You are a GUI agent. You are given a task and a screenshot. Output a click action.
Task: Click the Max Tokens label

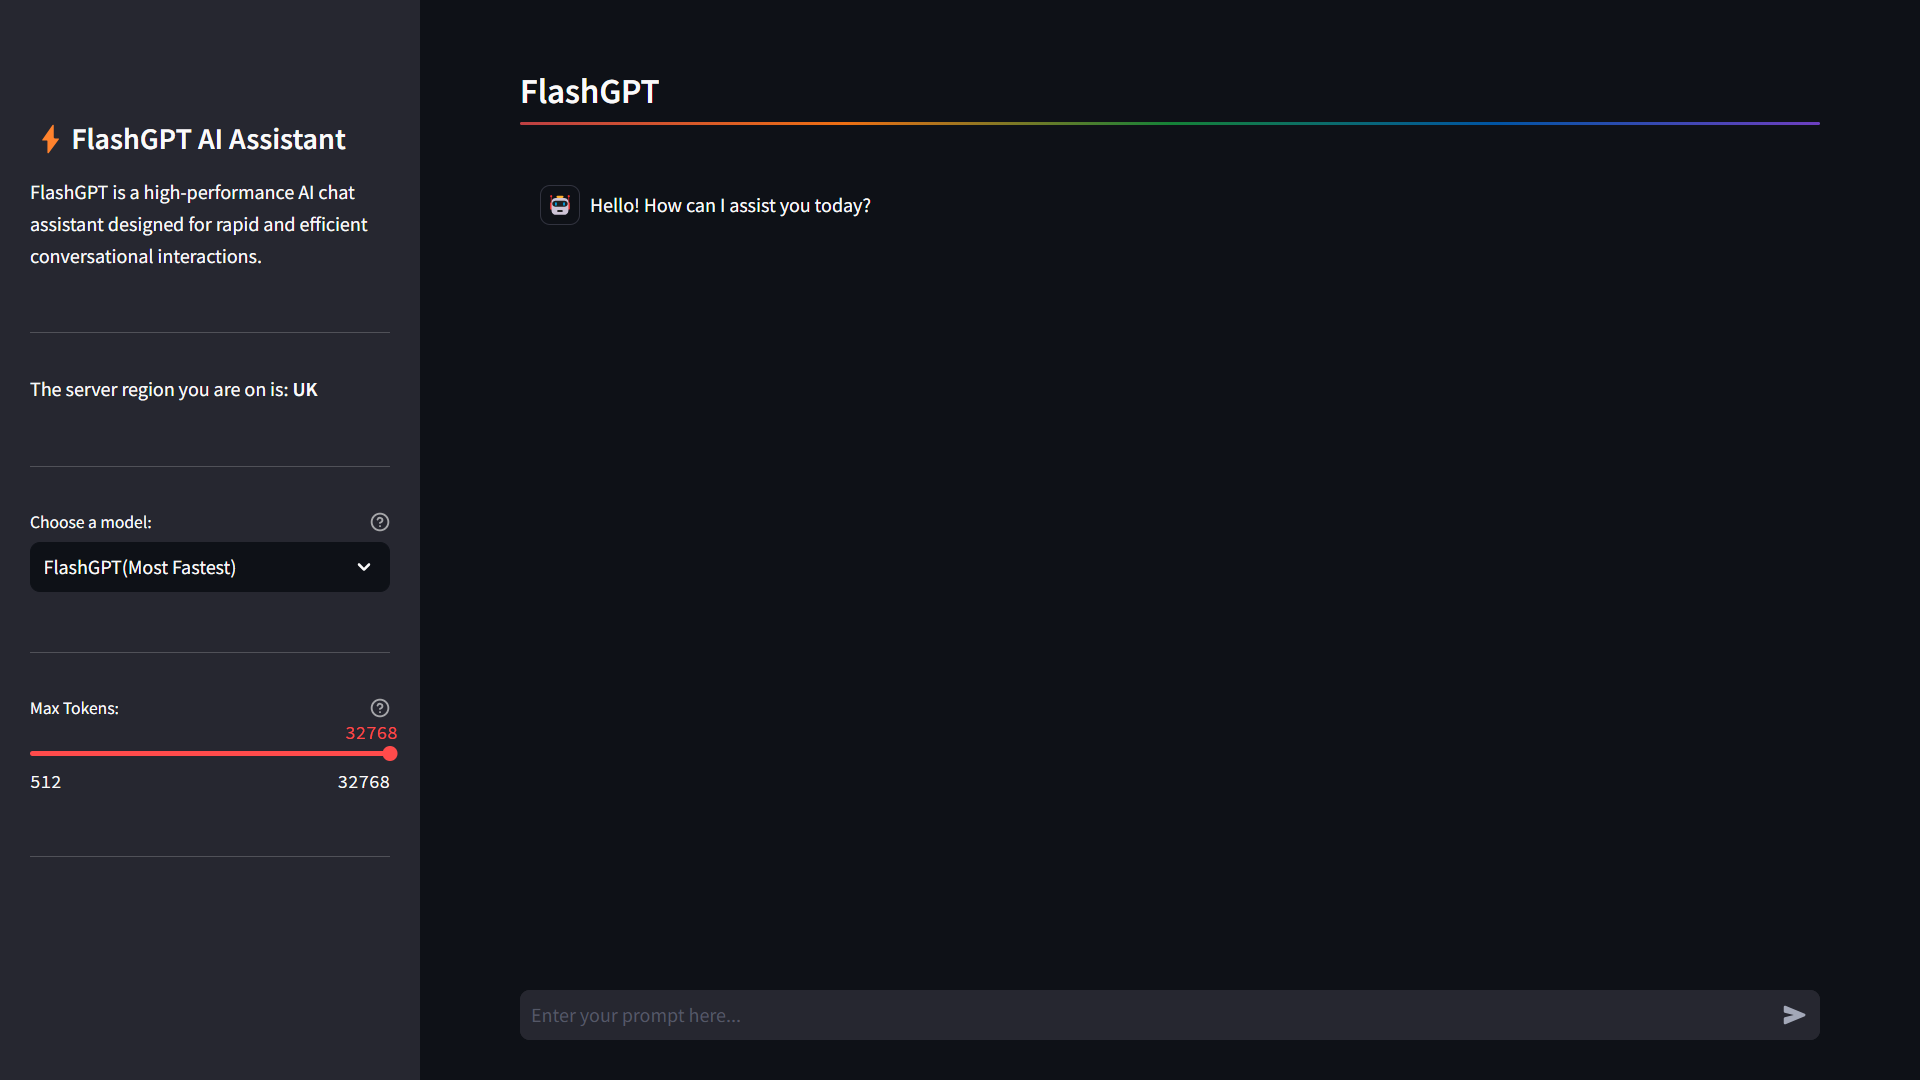pyautogui.click(x=74, y=708)
